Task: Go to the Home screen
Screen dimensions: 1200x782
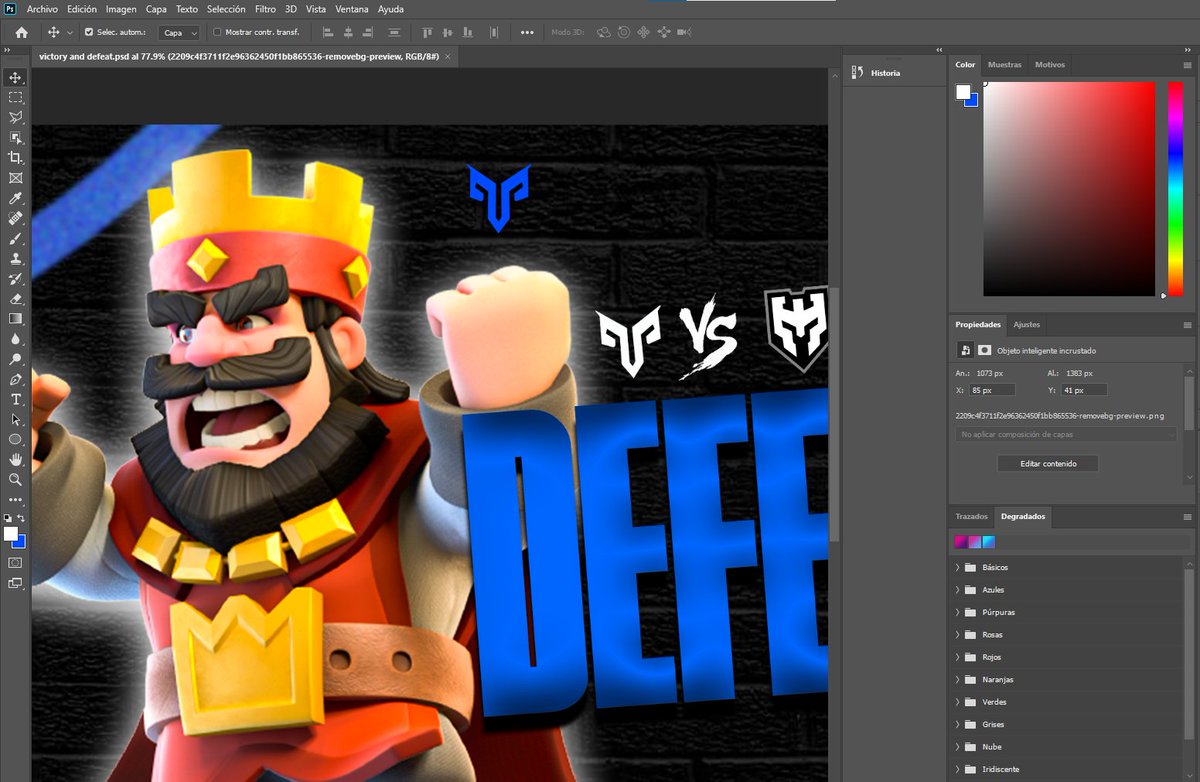Action: (x=21, y=32)
